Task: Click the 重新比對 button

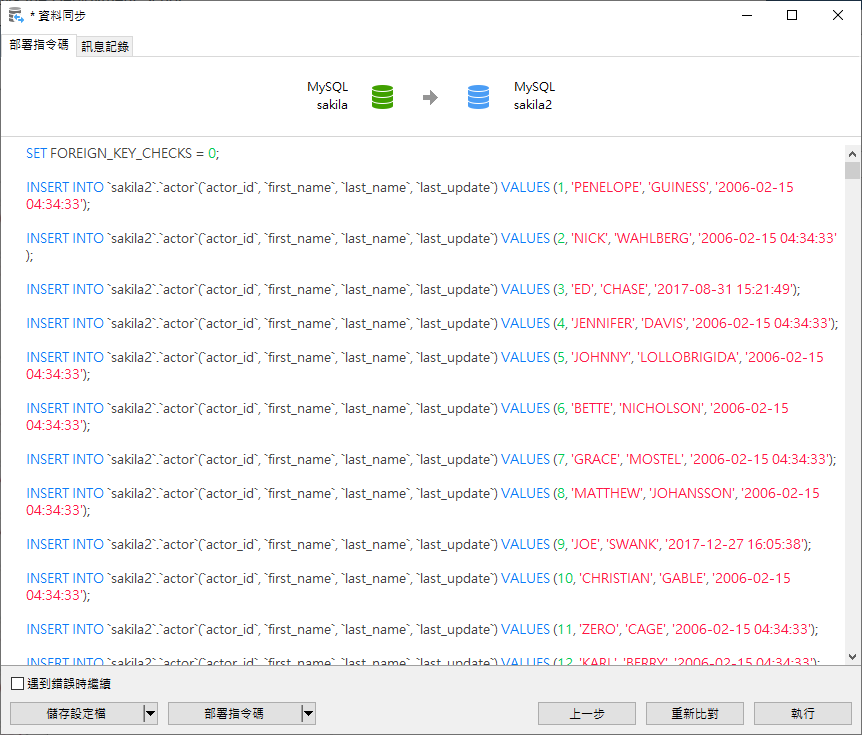Action: [x=694, y=713]
